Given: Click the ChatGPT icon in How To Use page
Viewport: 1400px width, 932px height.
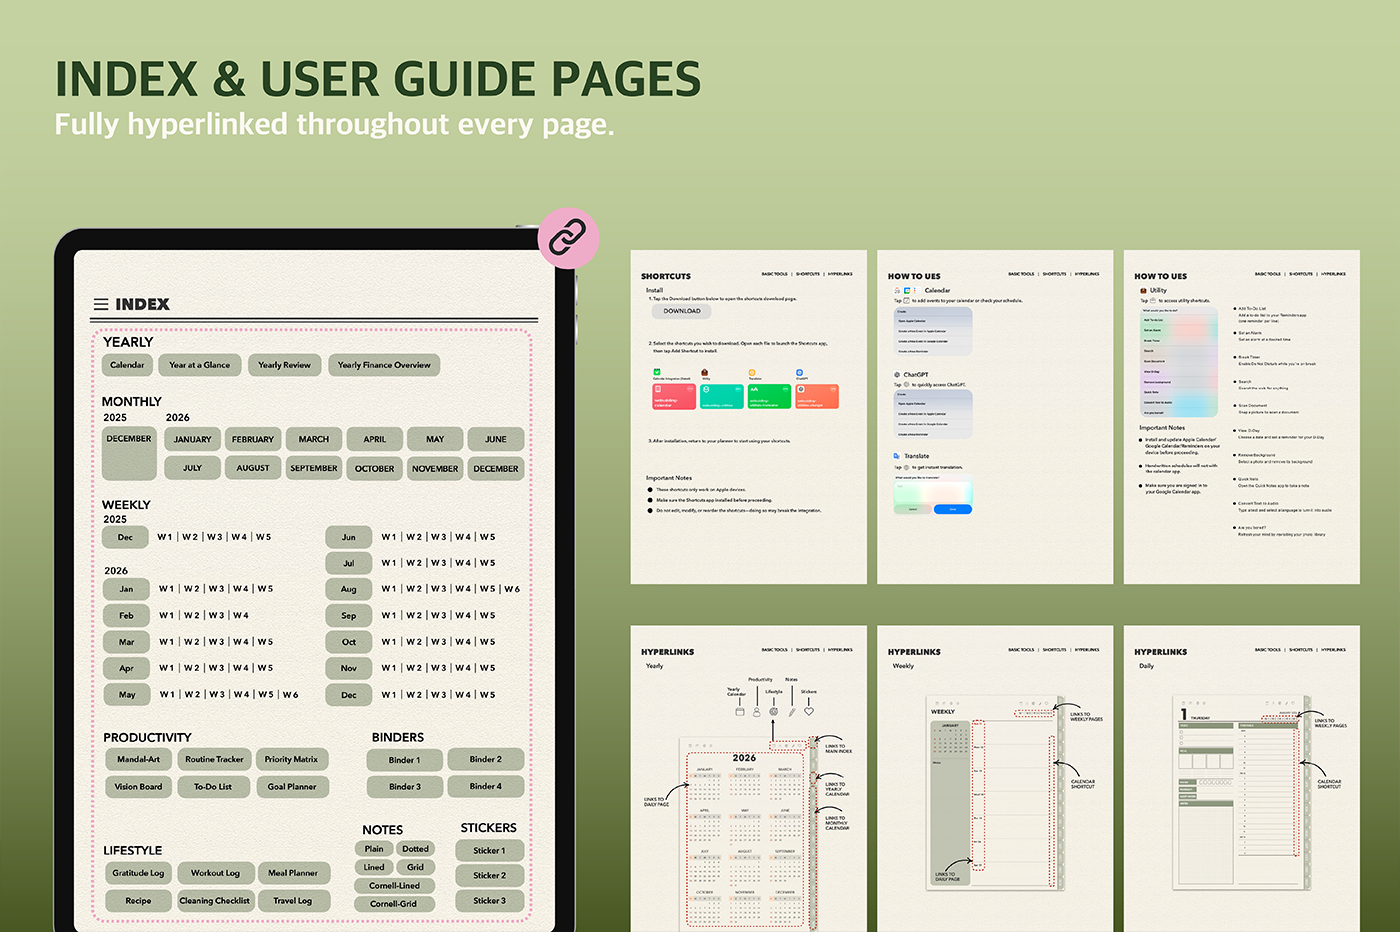Looking at the screenshot, I should click(897, 375).
